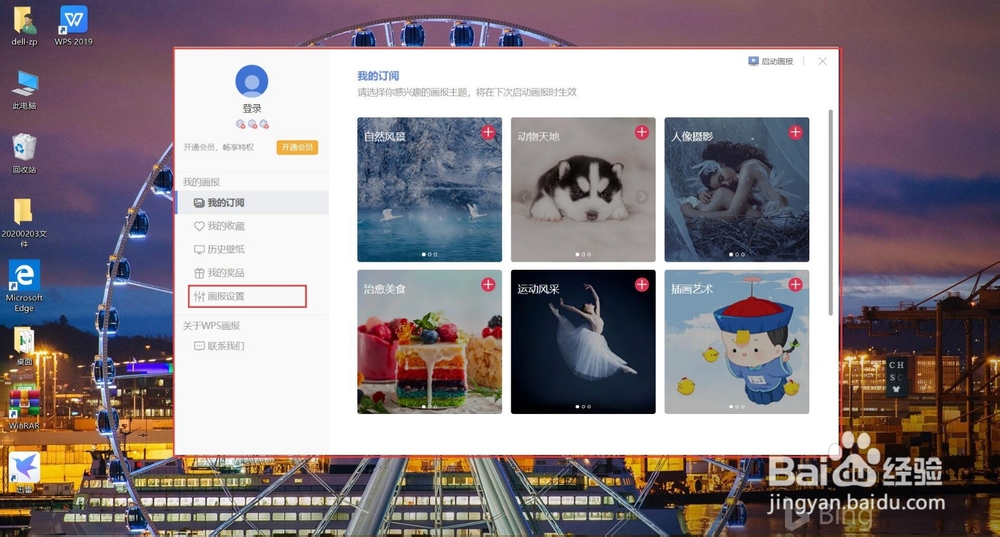Screen dimensions: 1000x537
Task: Open the Recycle Bin desktop icon
Action: point(24,154)
